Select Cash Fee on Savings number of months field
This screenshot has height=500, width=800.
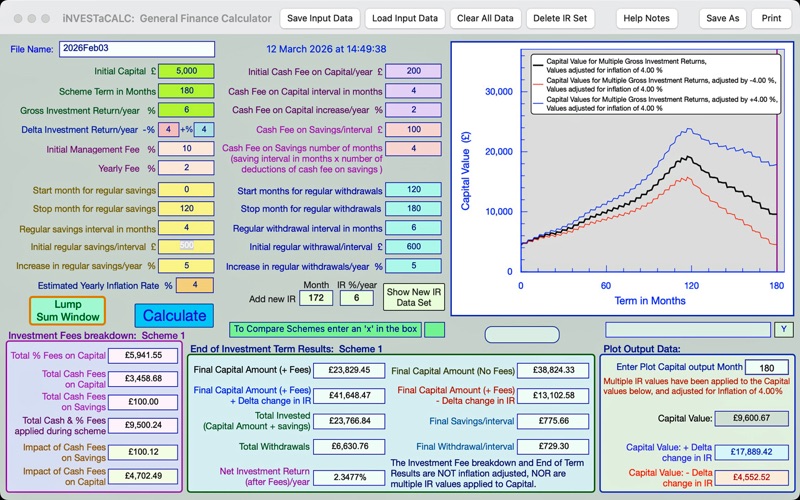pos(413,148)
